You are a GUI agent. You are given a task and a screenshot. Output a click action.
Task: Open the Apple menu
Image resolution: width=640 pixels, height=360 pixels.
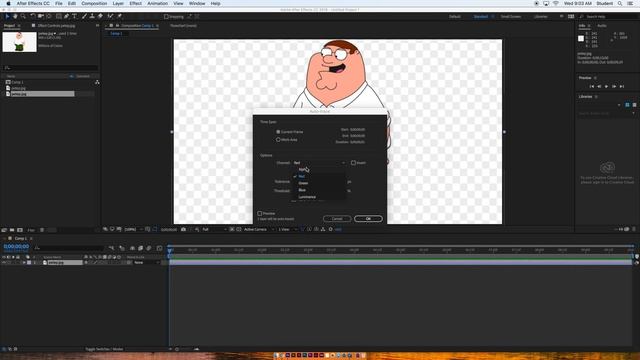tap(8, 3)
